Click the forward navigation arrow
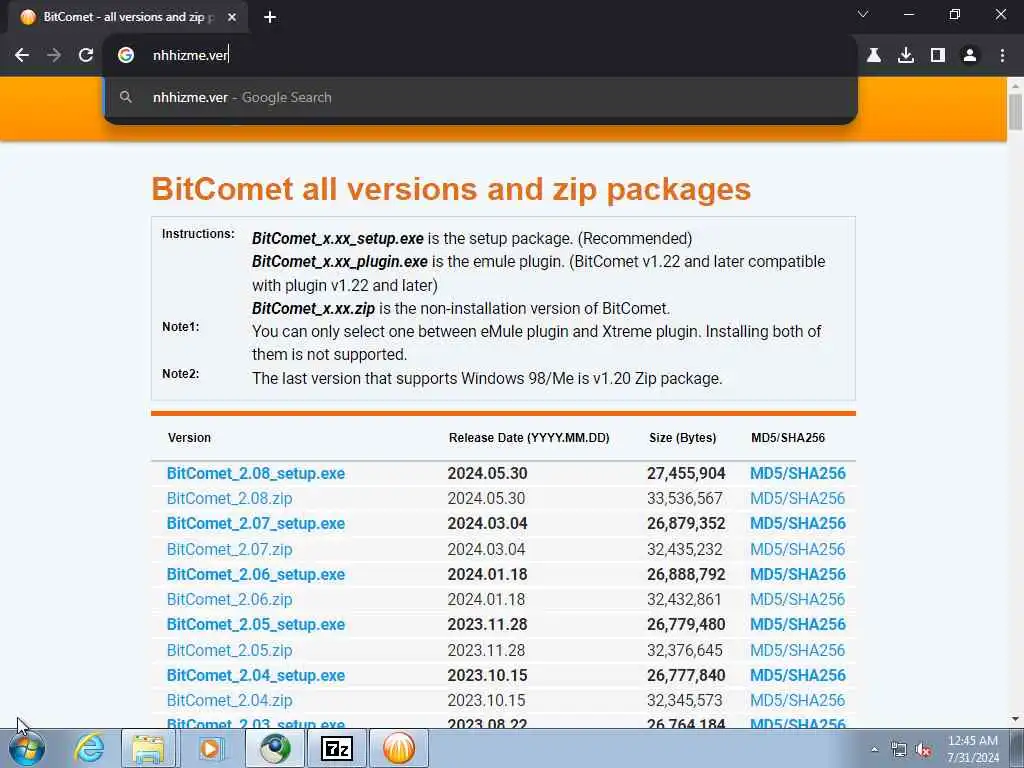Image resolution: width=1024 pixels, height=768 pixels. (x=54, y=56)
